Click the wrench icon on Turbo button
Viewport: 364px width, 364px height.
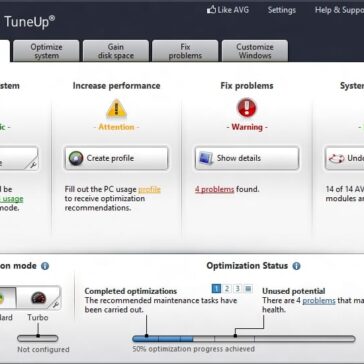pos(56,304)
